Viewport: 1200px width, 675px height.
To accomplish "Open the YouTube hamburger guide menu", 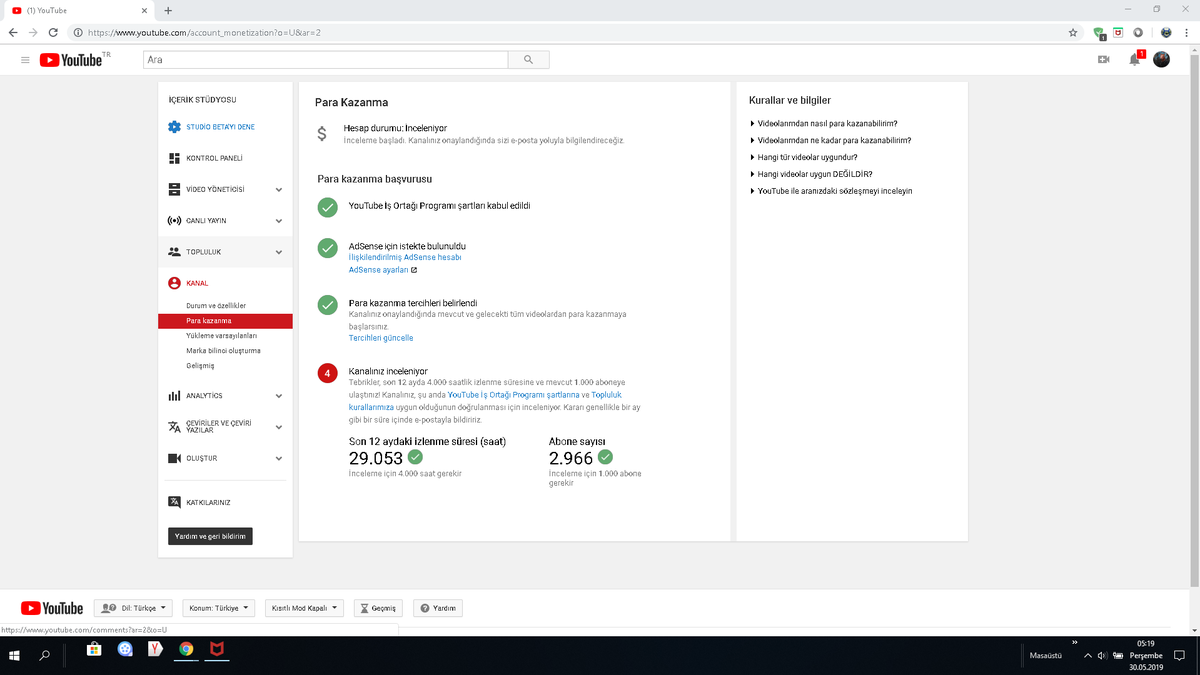I will pos(25,60).
